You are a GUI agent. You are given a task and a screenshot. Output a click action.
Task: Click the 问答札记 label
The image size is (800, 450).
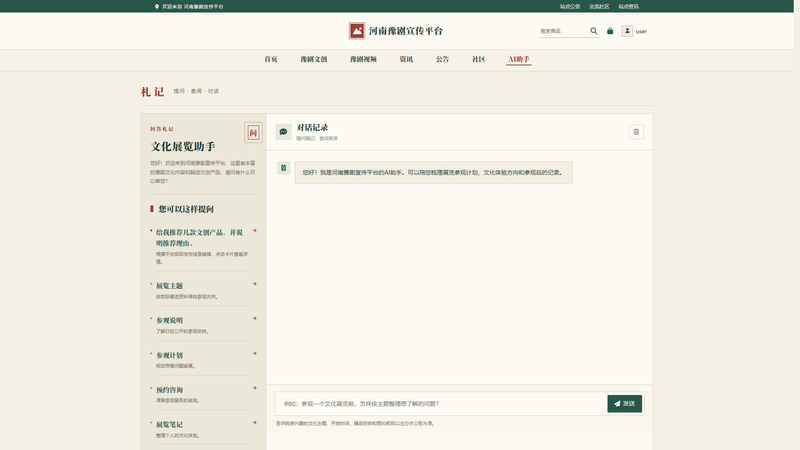point(162,129)
